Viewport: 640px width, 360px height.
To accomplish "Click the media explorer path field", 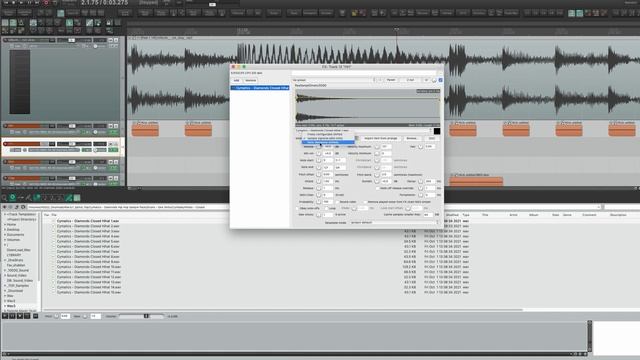I will click(314, 207).
